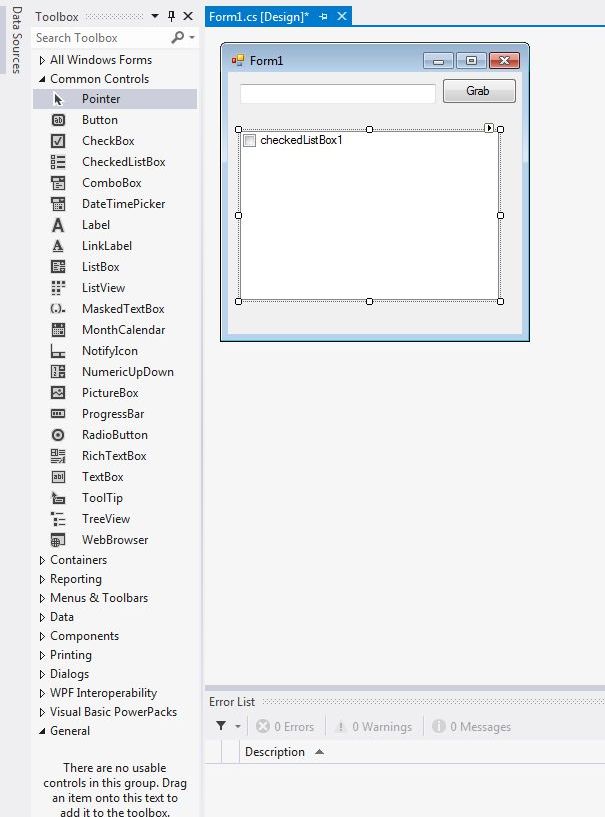Viewport: 605px width, 817px height.
Task: Open the Error List filter dropdown
Action: click(x=238, y=726)
